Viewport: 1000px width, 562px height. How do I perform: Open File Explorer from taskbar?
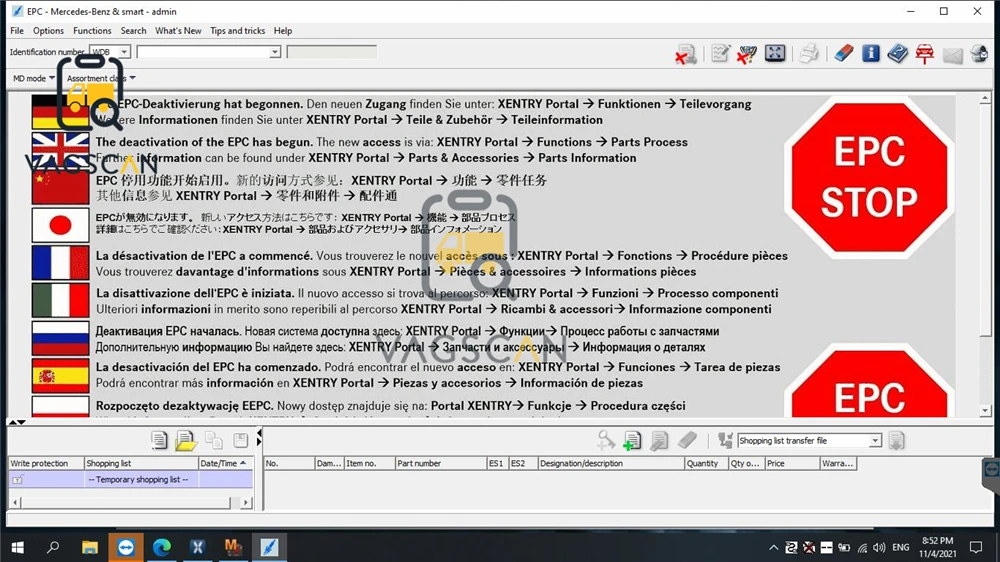[x=89, y=547]
